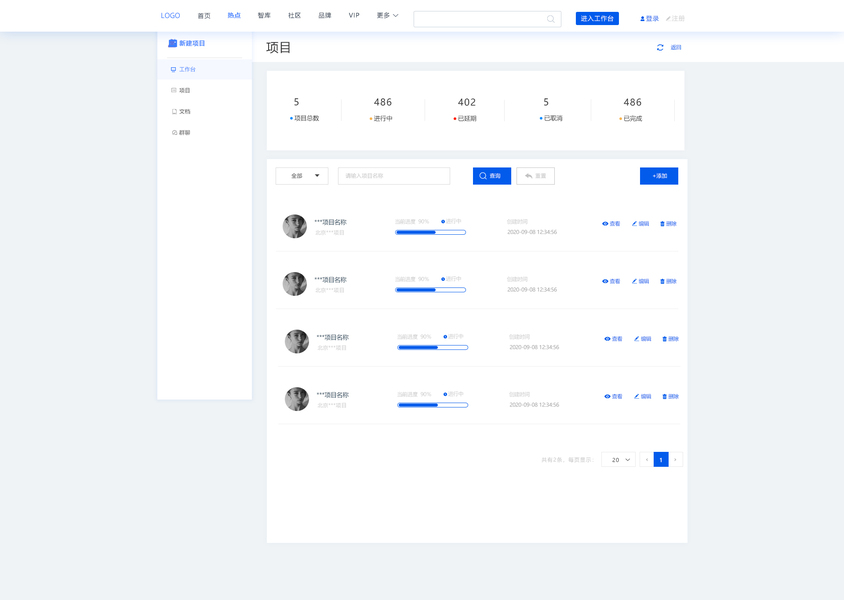Click the eye icon in third project row
Viewport: 844px width, 600px height.
607,339
